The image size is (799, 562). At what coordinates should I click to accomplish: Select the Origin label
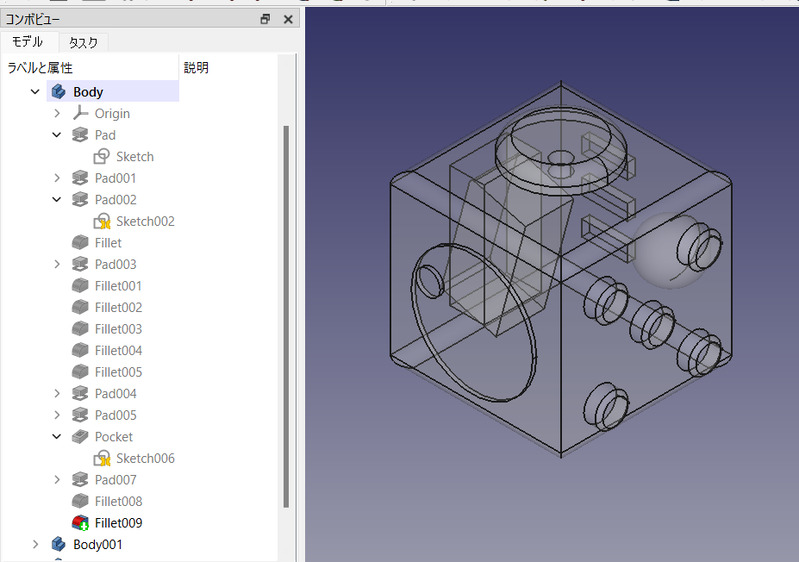click(x=112, y=113)
